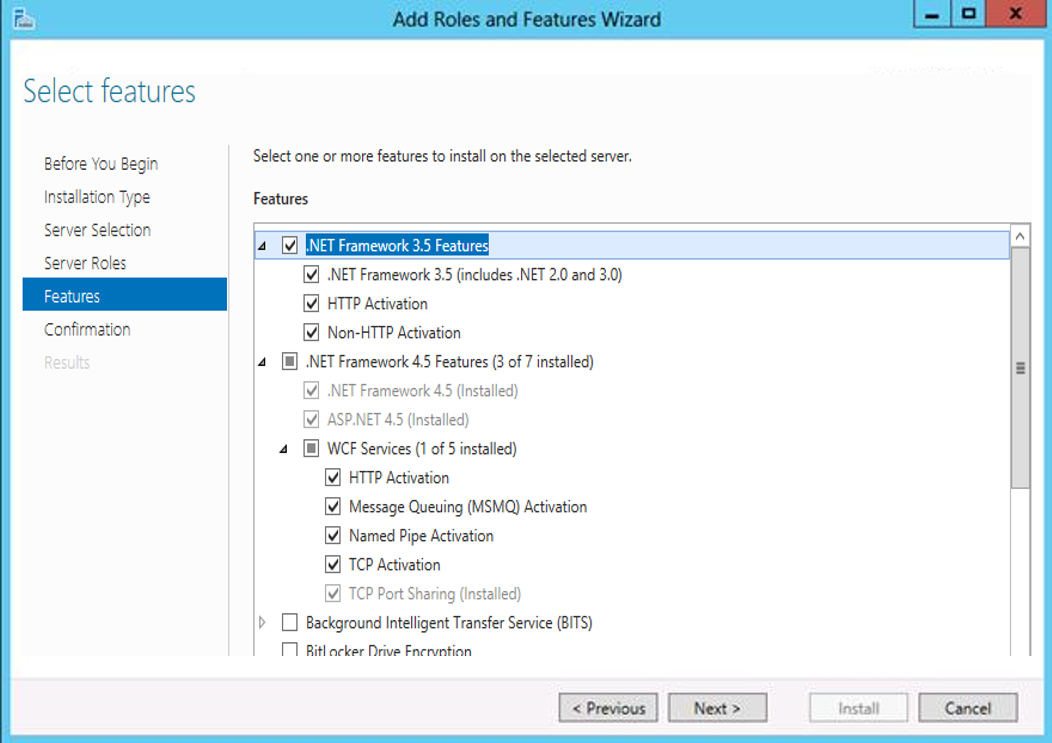
Task: Open Server Roles step
Action: point(85,263)
